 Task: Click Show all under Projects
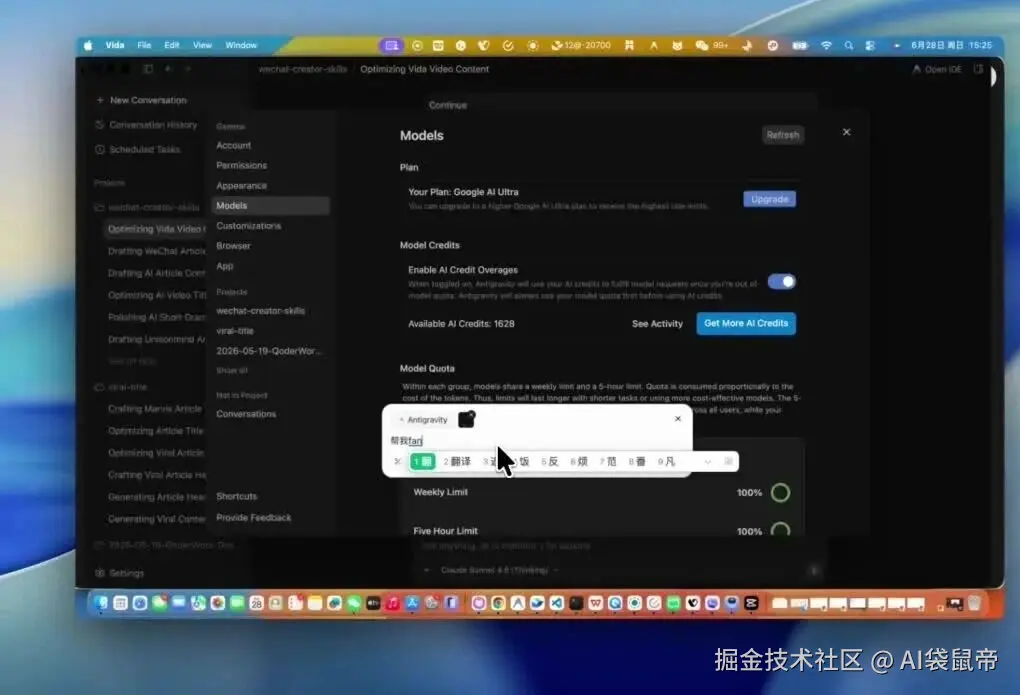232,370
